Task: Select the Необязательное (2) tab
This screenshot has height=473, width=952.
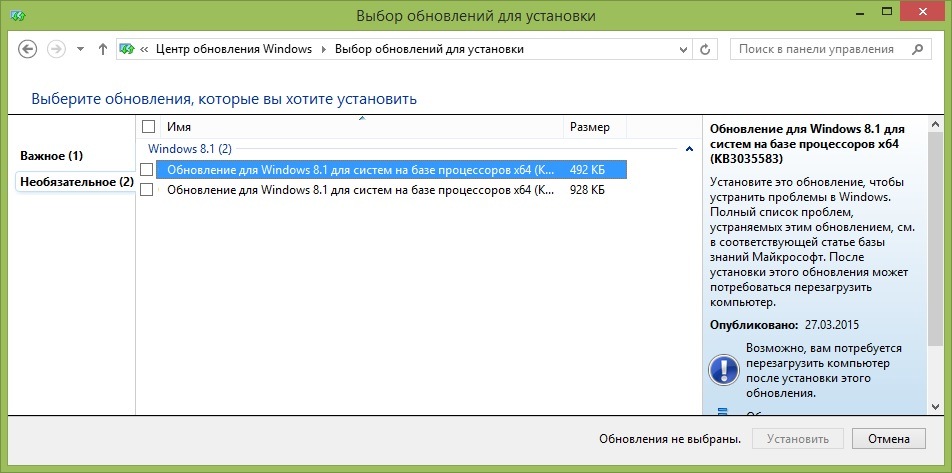Action: tap(77, 182)
